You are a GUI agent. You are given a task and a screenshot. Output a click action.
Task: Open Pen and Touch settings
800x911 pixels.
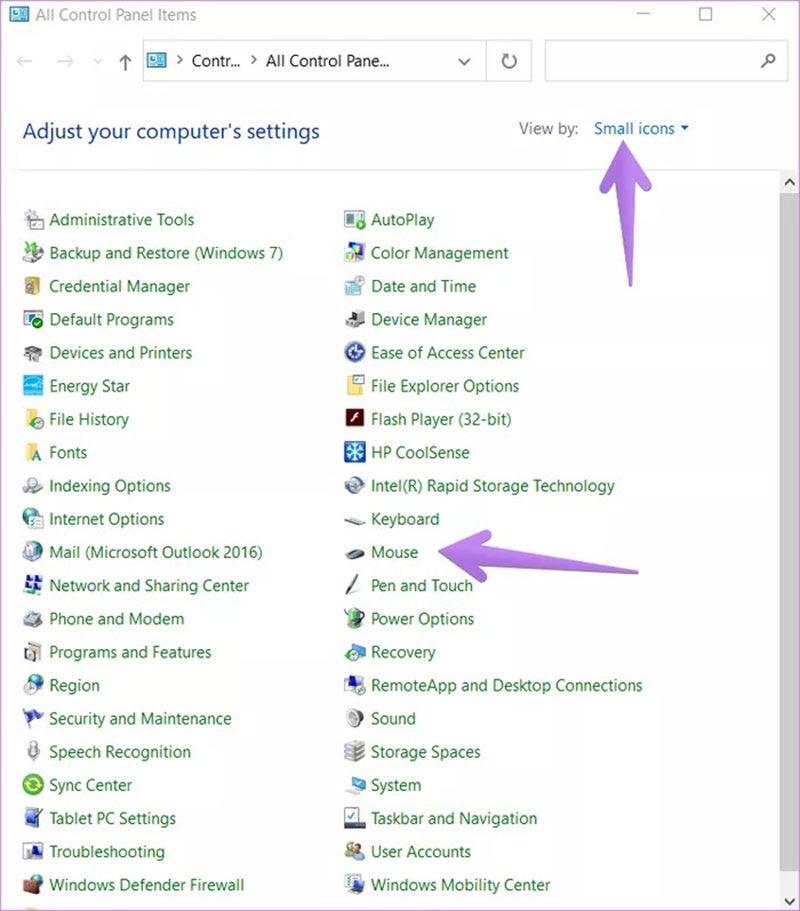click(x=422, y=586)
